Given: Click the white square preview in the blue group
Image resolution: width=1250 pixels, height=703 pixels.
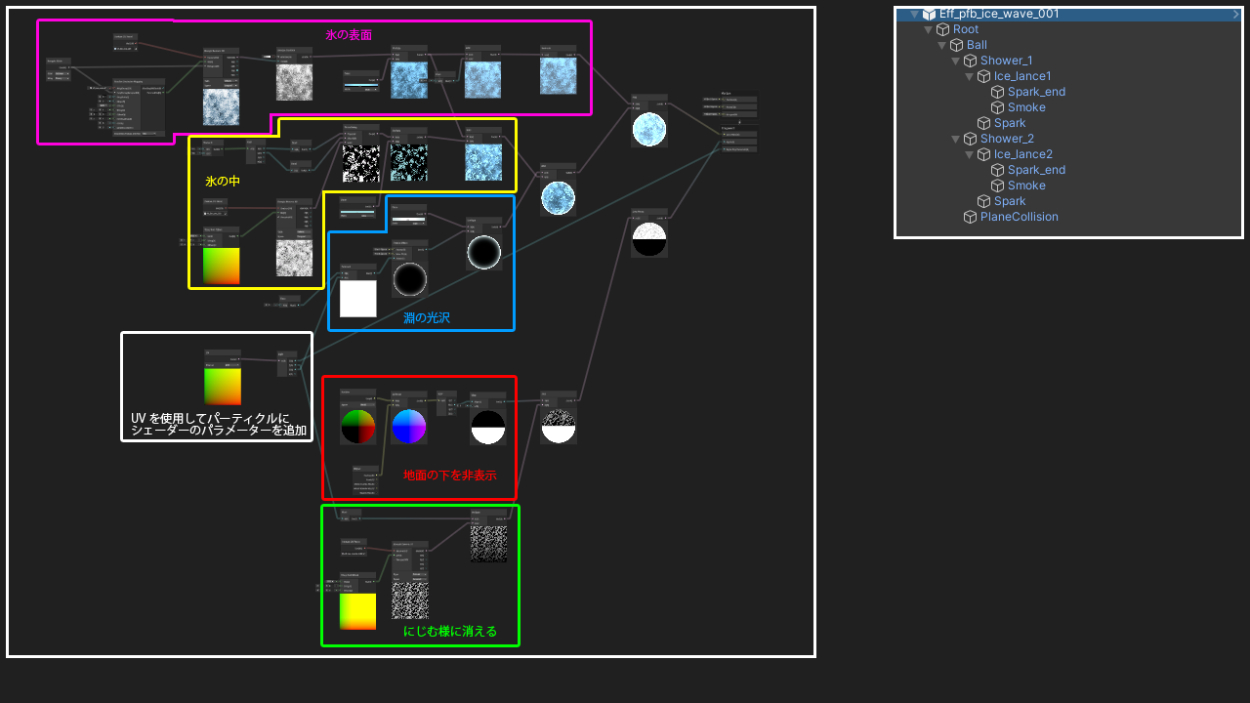Looking at the screenshot, I should pyautogui.click(x=358, y=298).
